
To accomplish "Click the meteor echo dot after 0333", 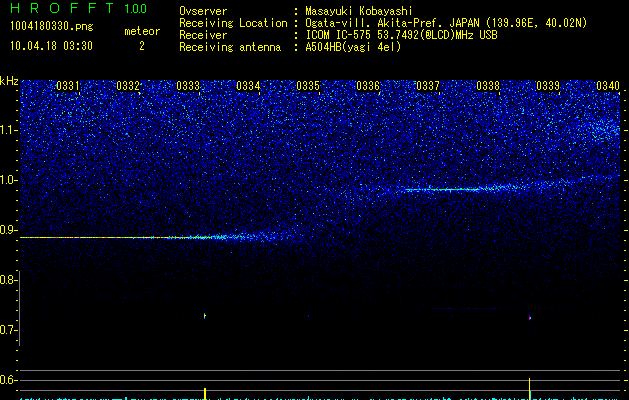I will tap(205, 316).
